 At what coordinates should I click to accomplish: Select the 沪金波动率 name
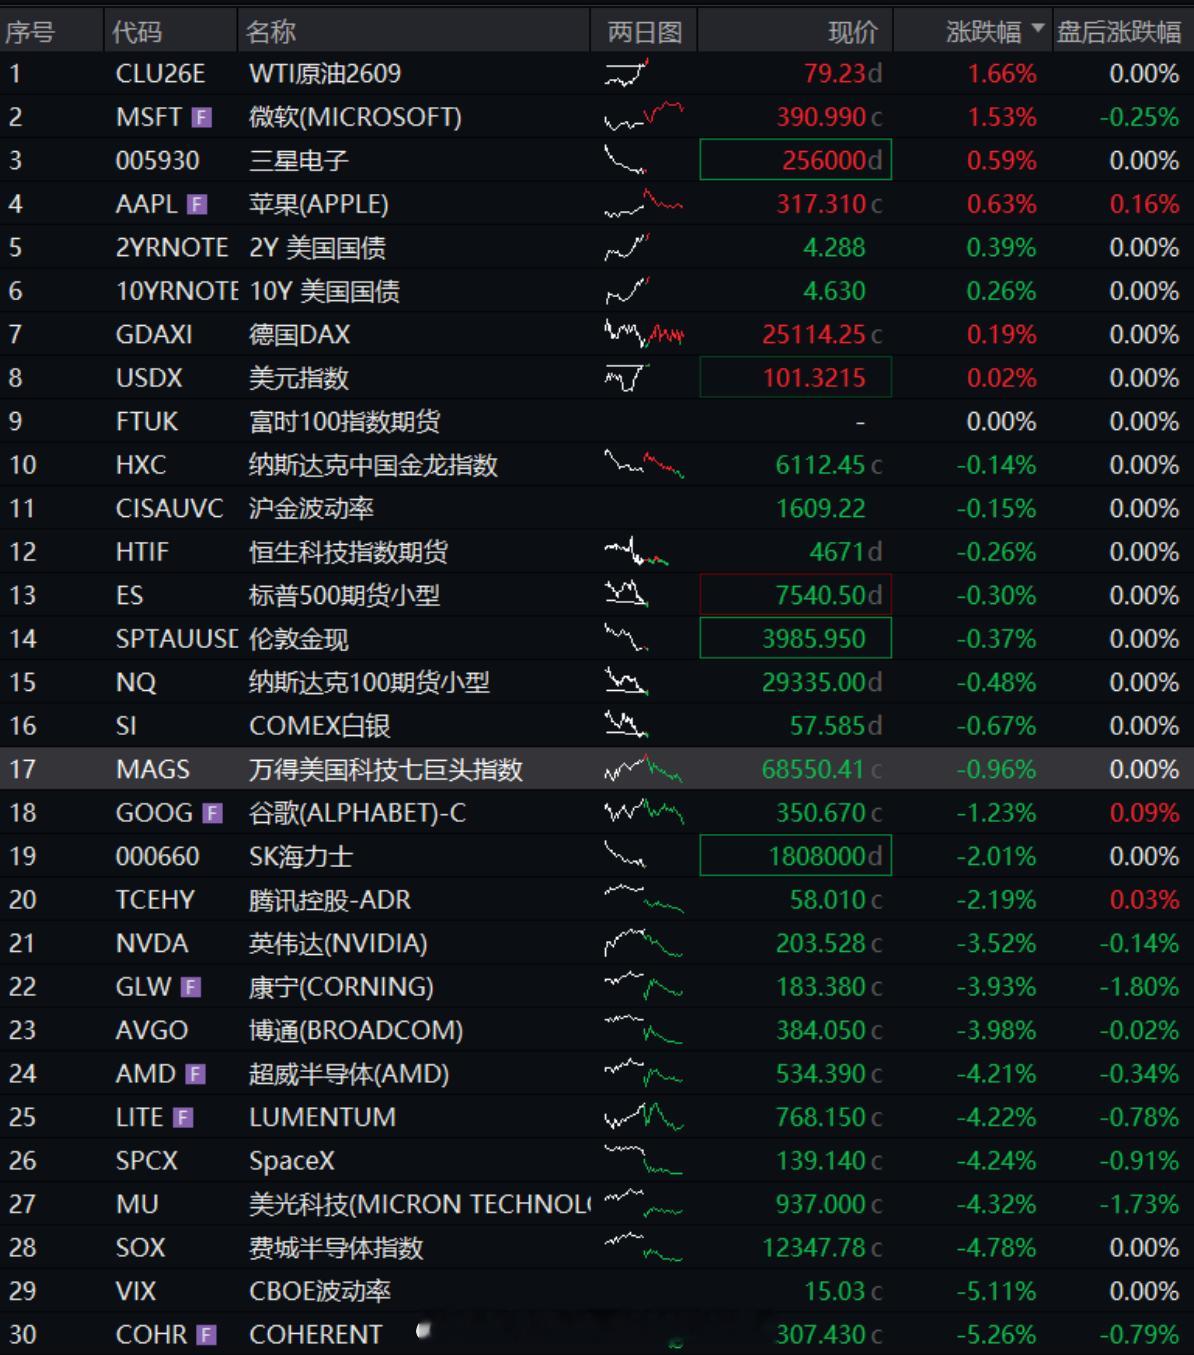[x=311, y=509]
